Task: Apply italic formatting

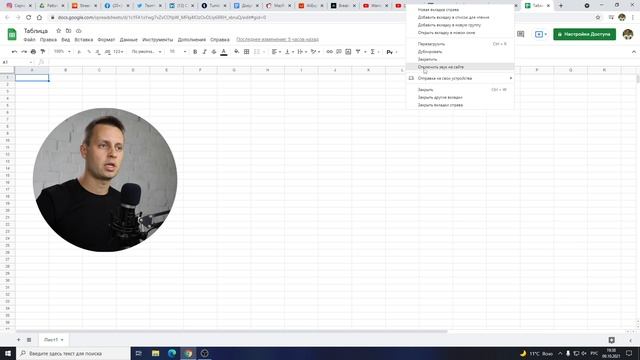Action: coord(204,52)
